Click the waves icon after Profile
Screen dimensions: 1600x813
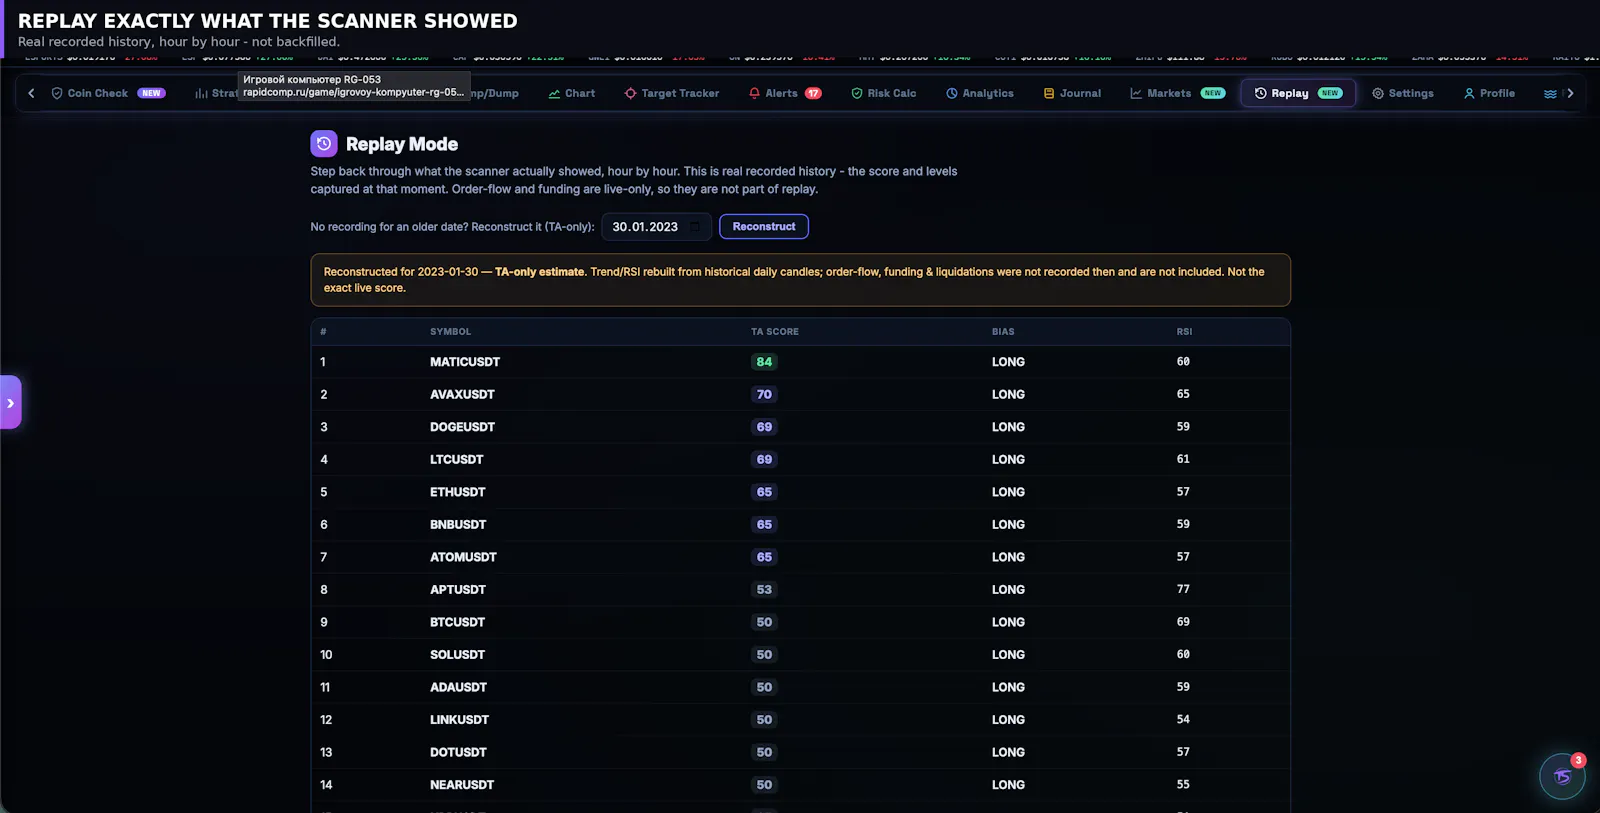(1550, 93)
